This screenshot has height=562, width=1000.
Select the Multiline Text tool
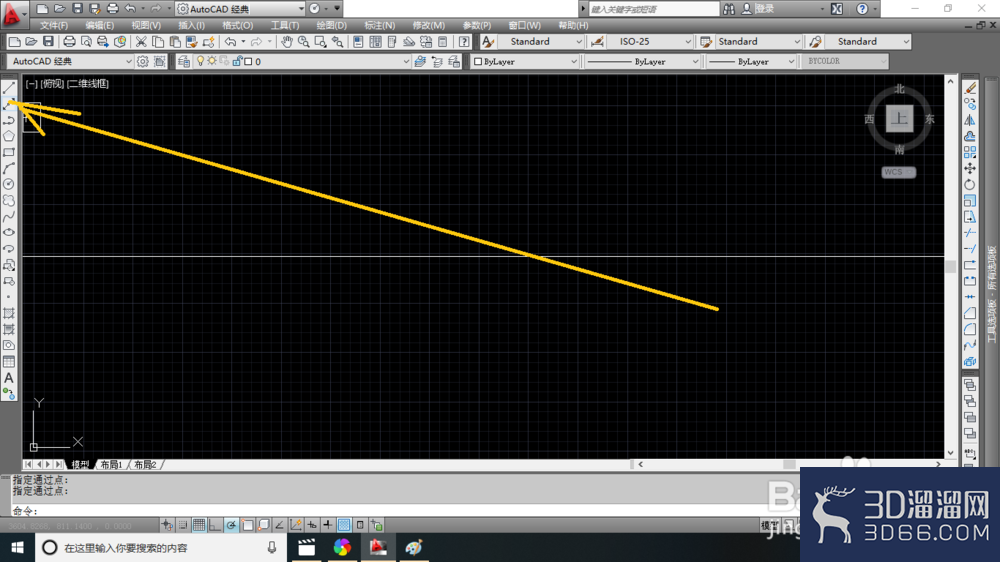point(9,378)
